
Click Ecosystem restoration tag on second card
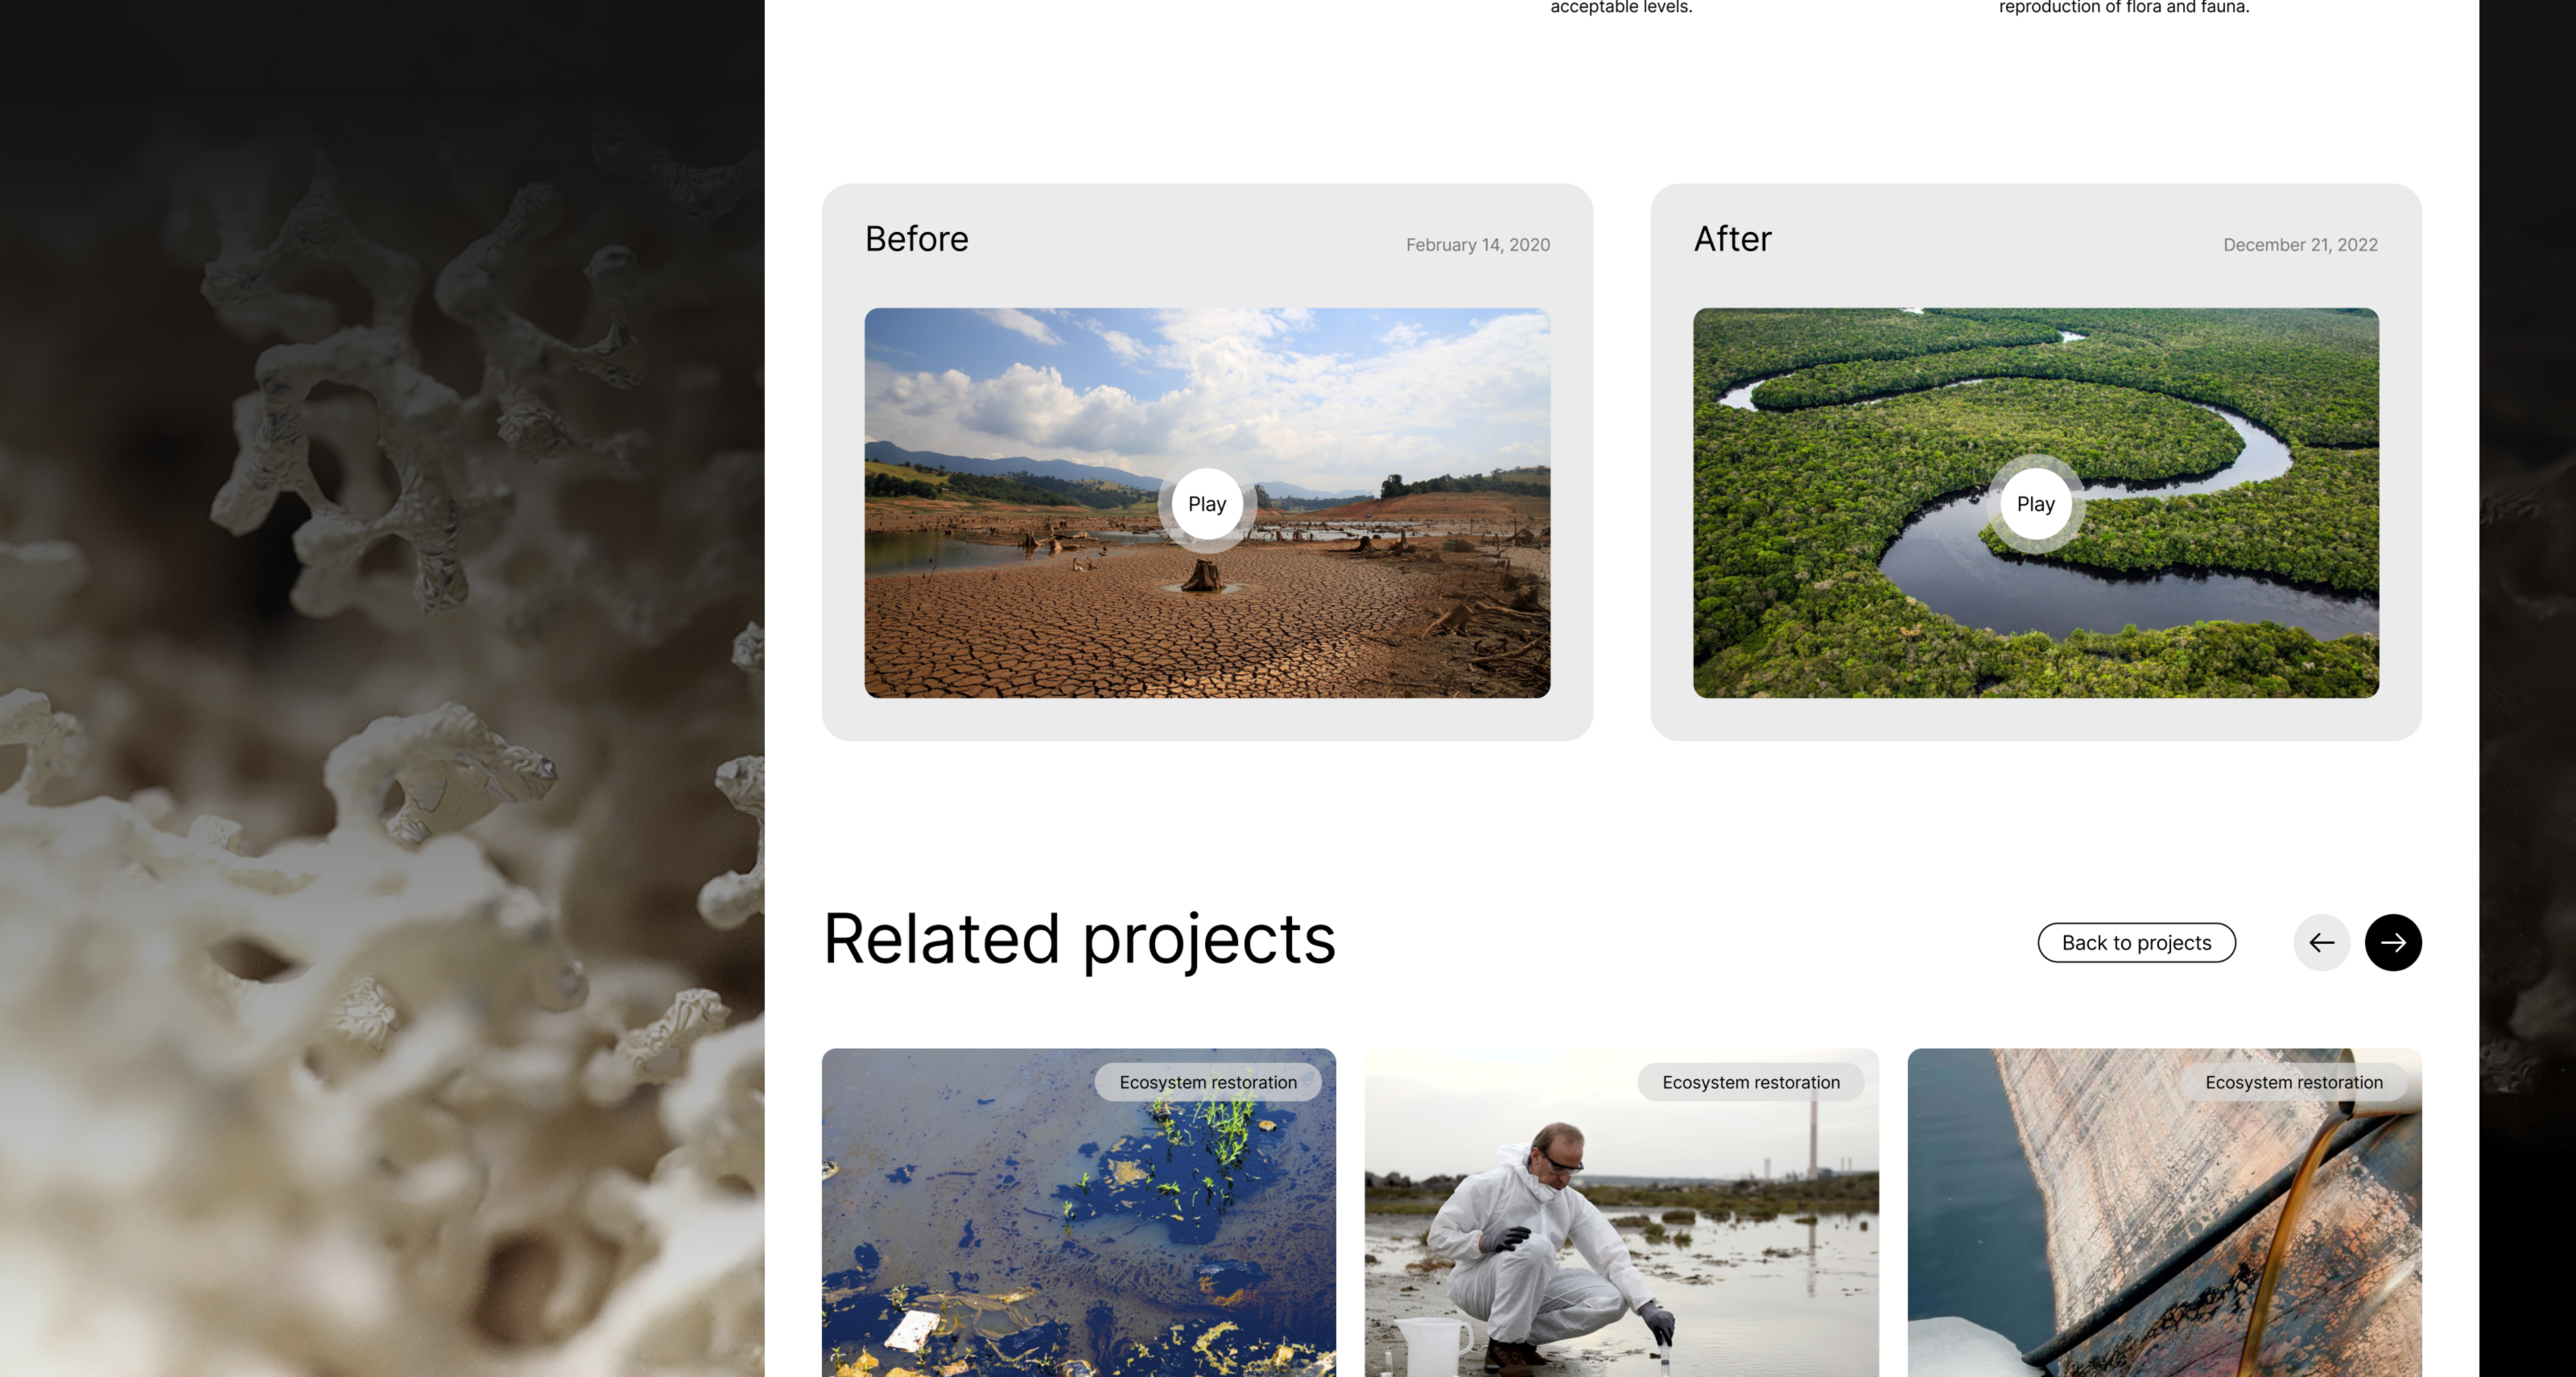(1750, 1082)
